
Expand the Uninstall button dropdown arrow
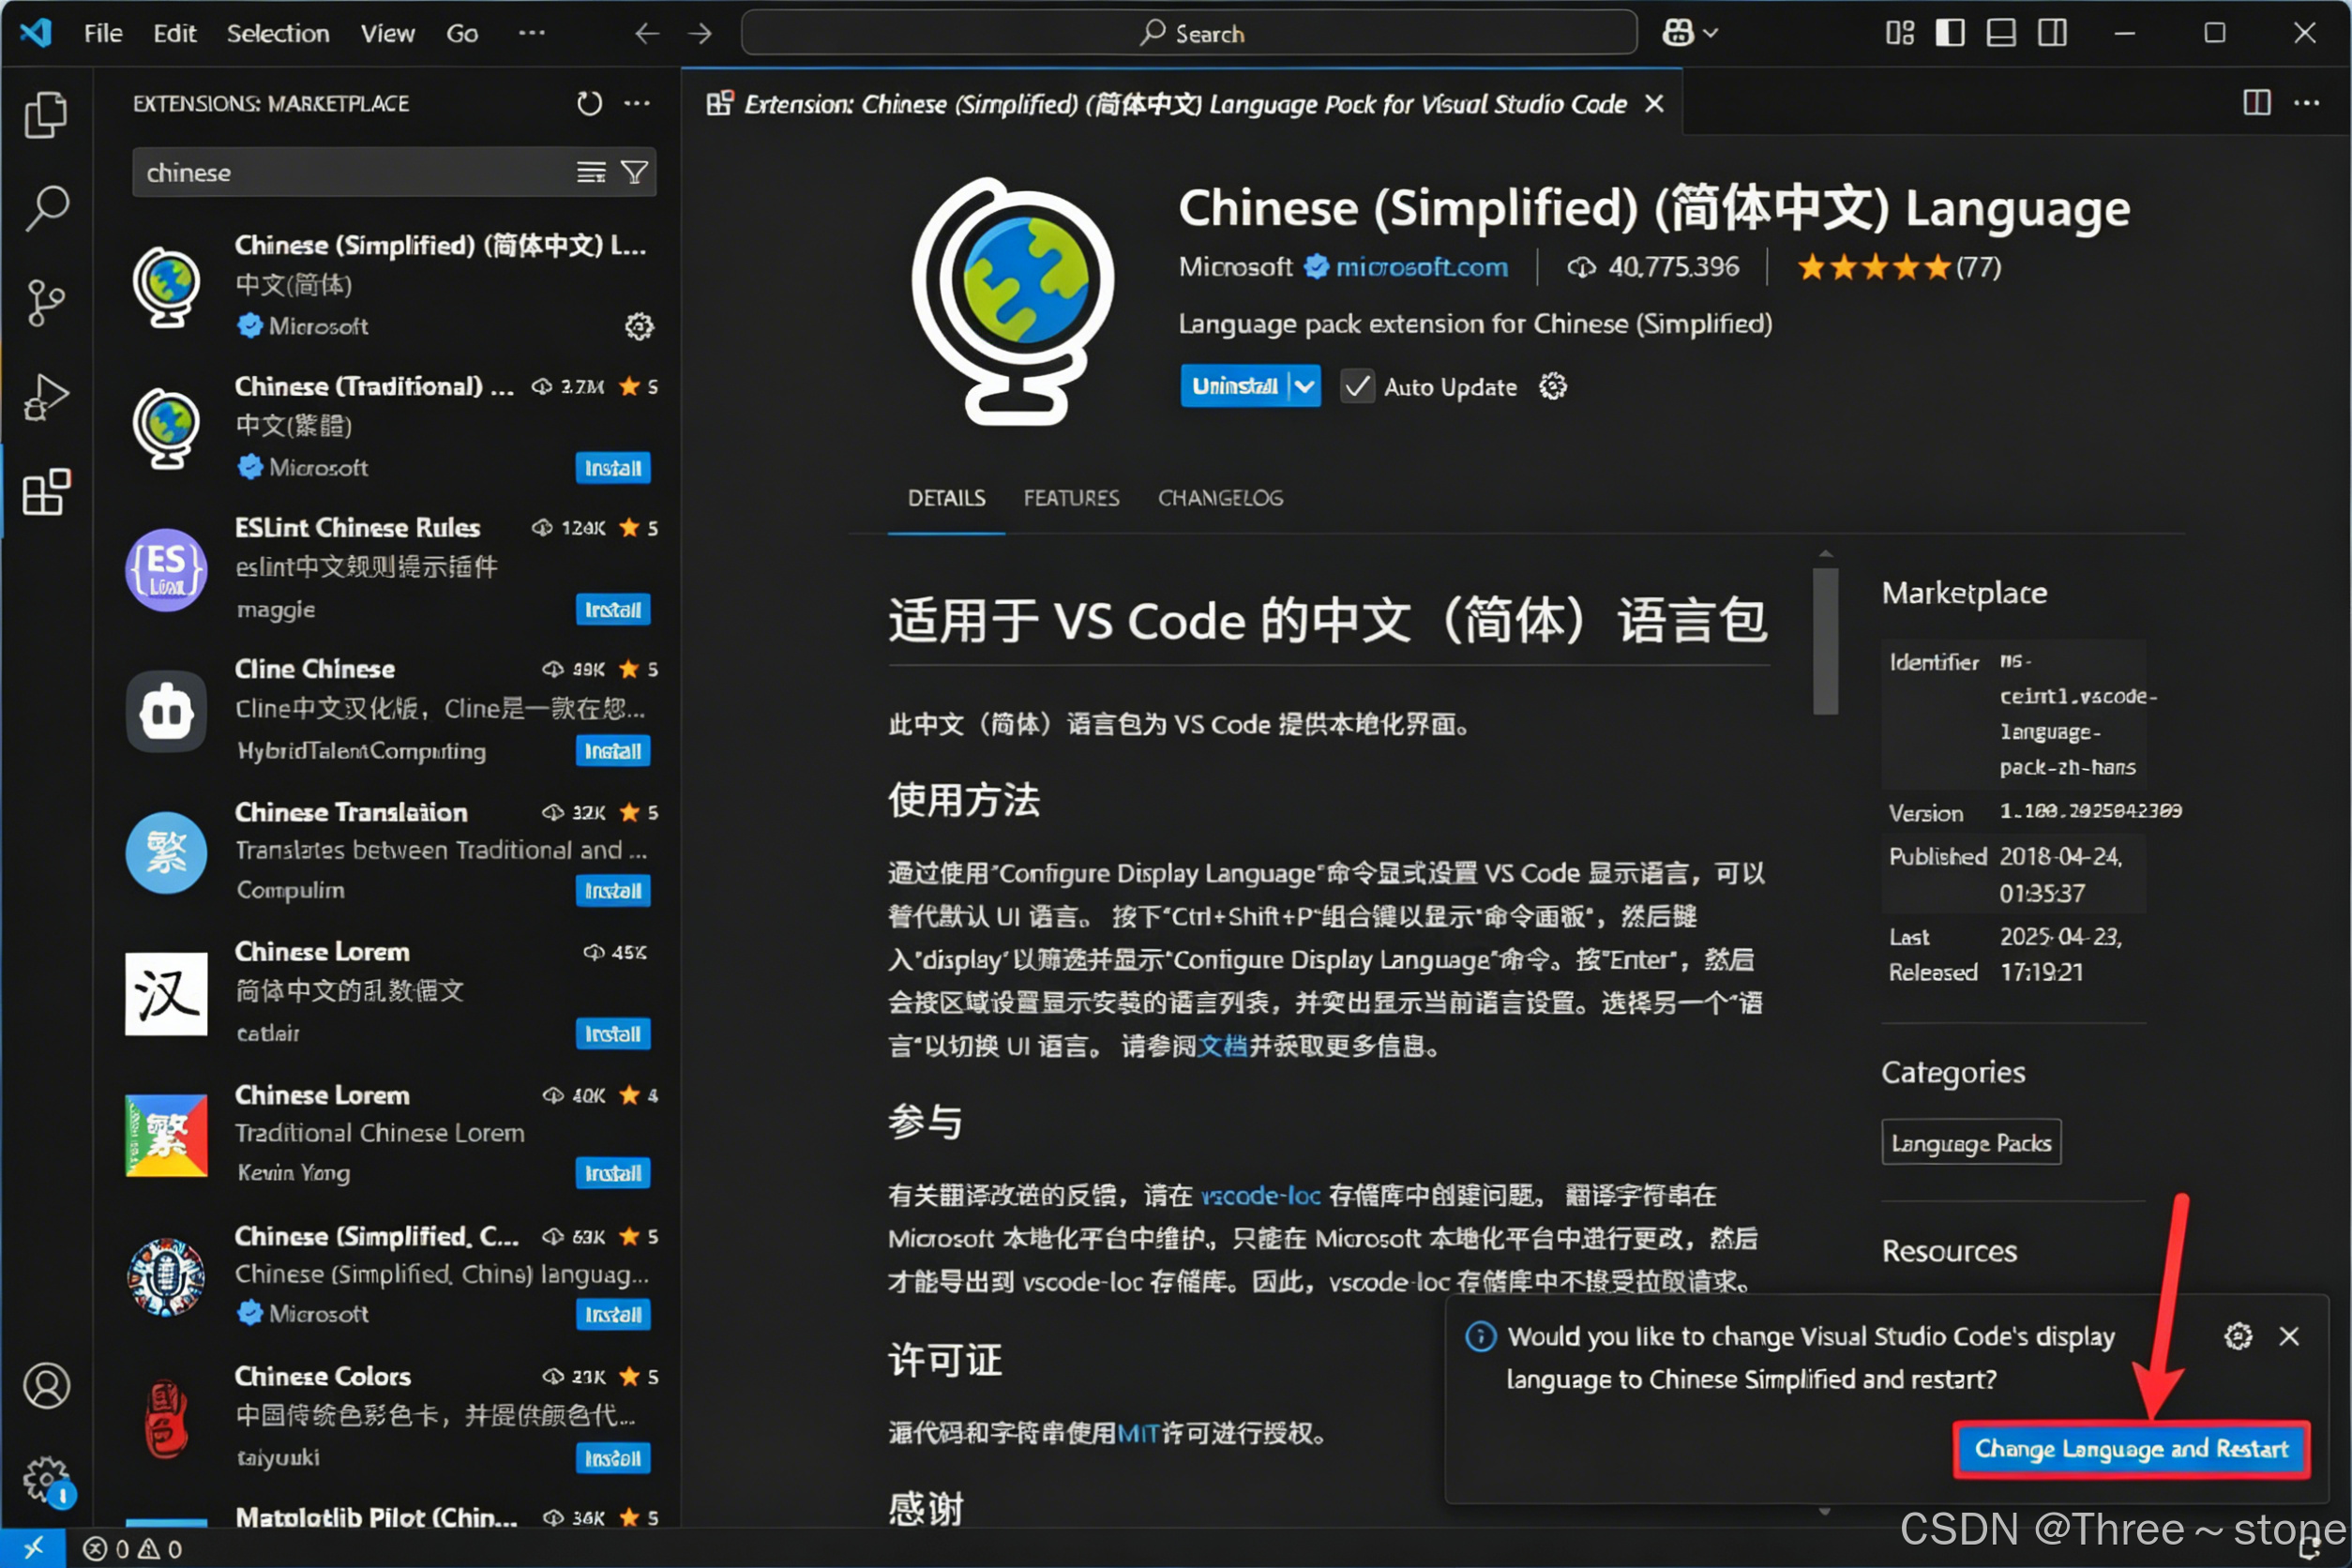1304,386
